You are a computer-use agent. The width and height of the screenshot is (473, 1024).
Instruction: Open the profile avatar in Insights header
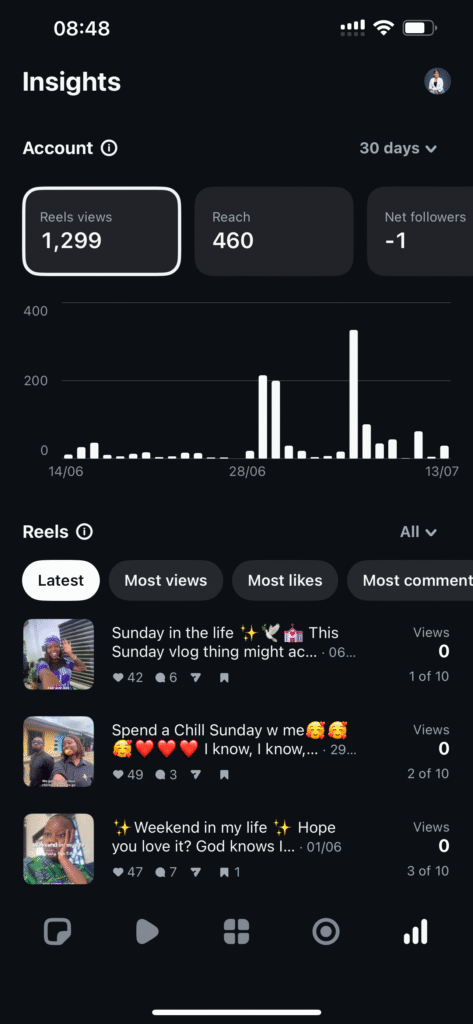tap(438, 82)
